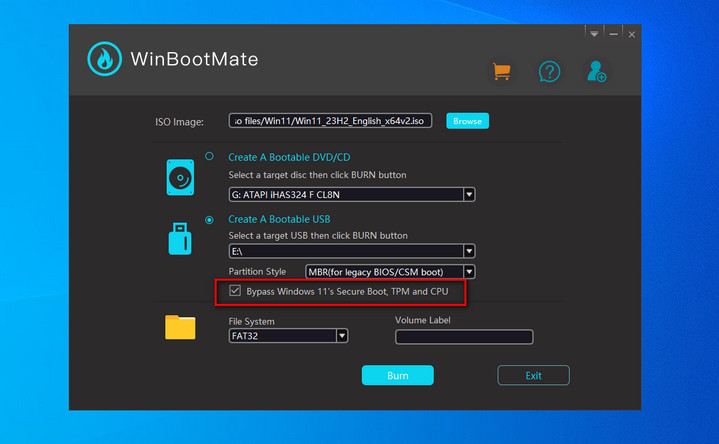Click the USB flash drive icon
719x444 pixels.
click(180, 239)
